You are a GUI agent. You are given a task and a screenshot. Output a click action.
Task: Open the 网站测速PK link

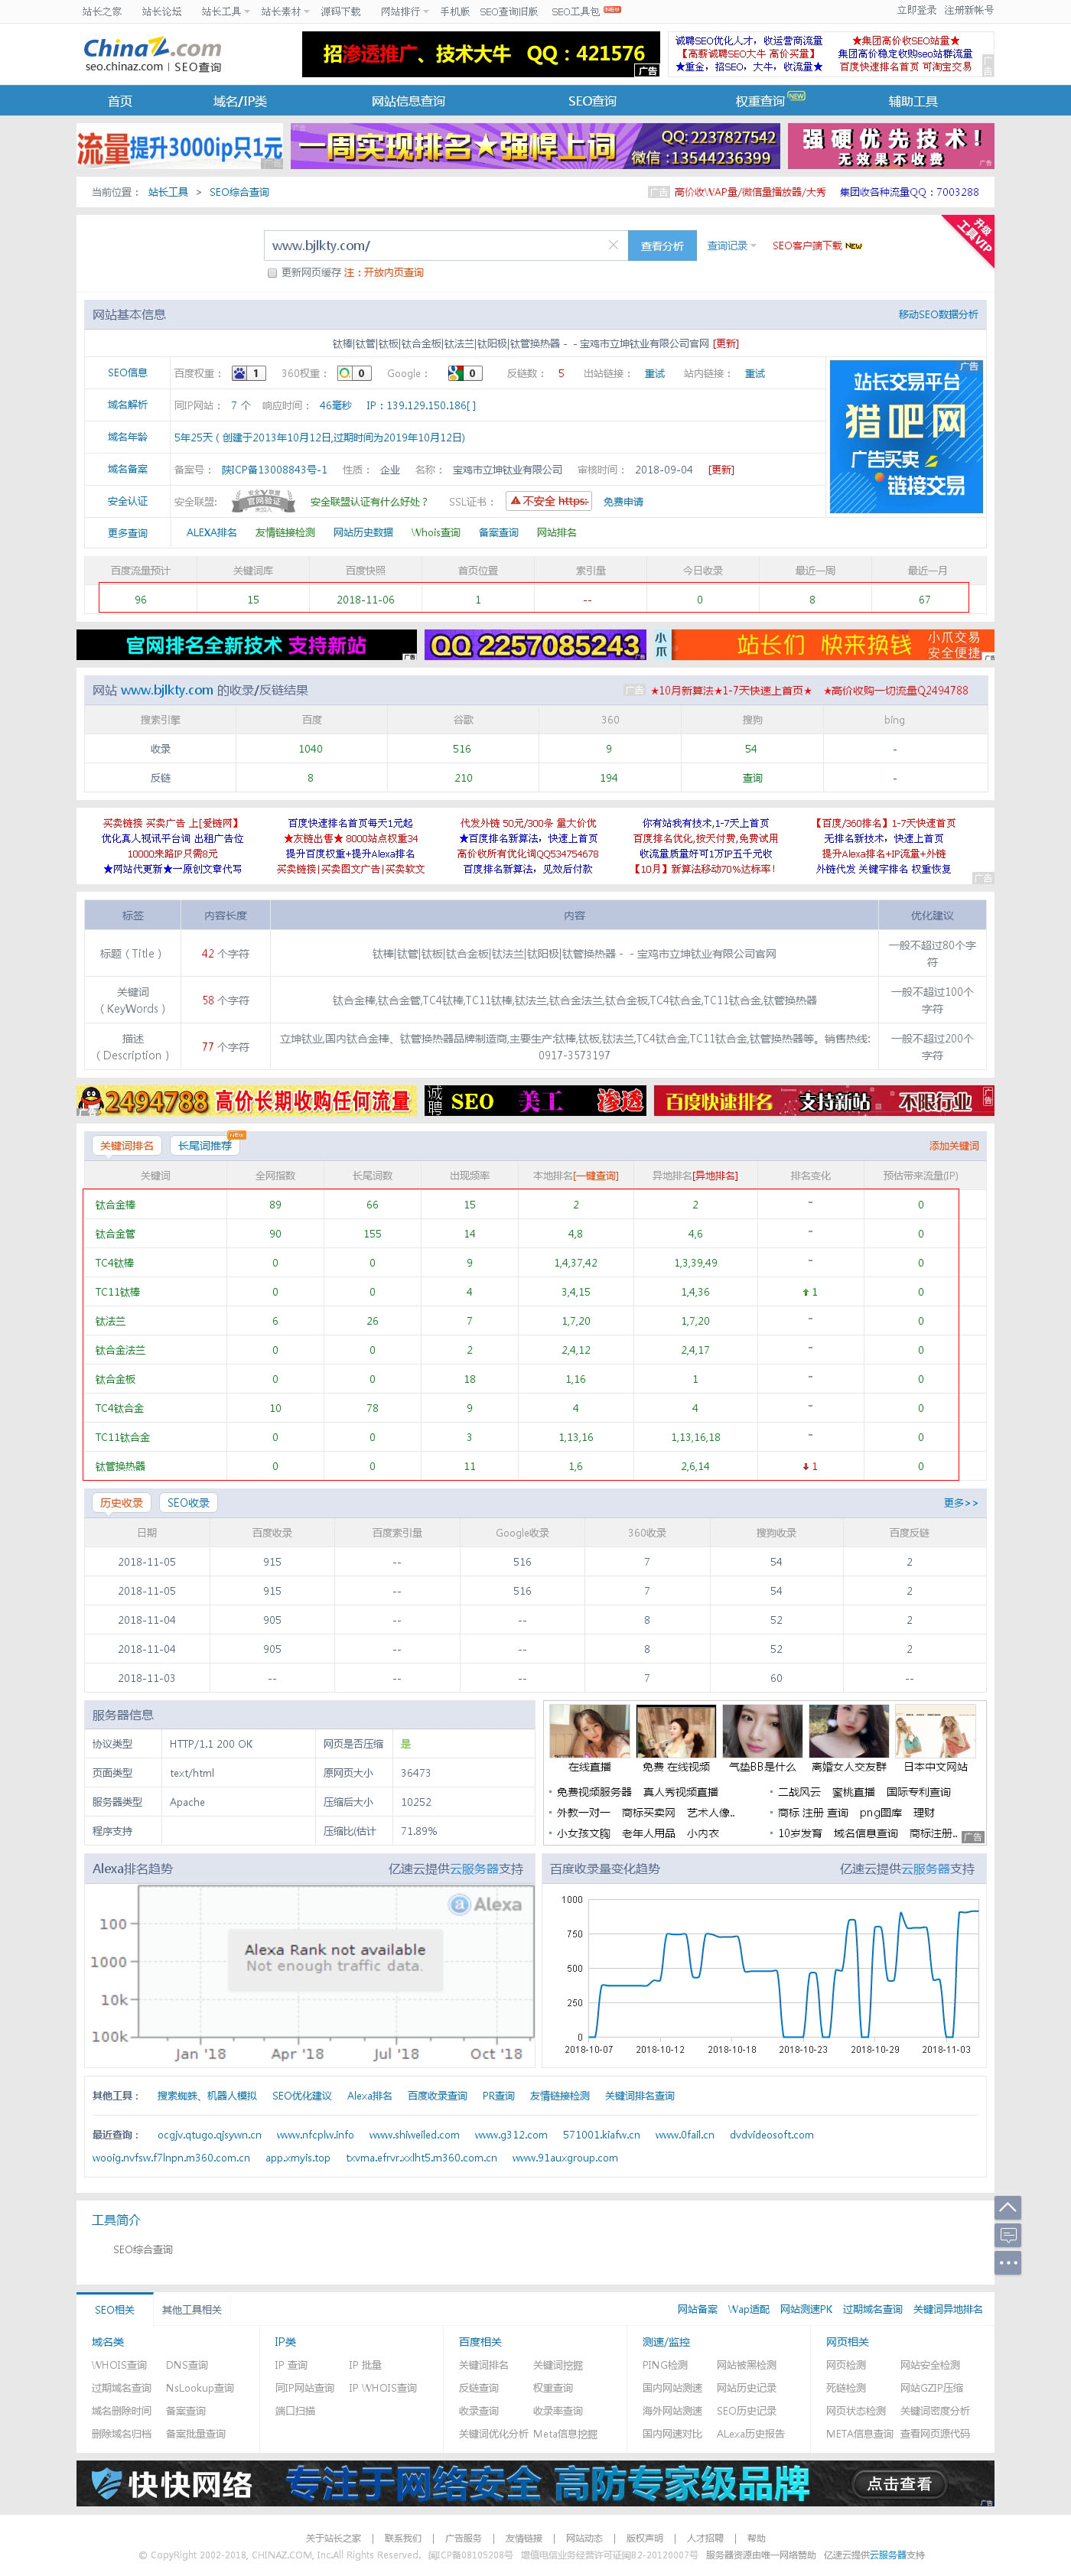point(806,2310)
